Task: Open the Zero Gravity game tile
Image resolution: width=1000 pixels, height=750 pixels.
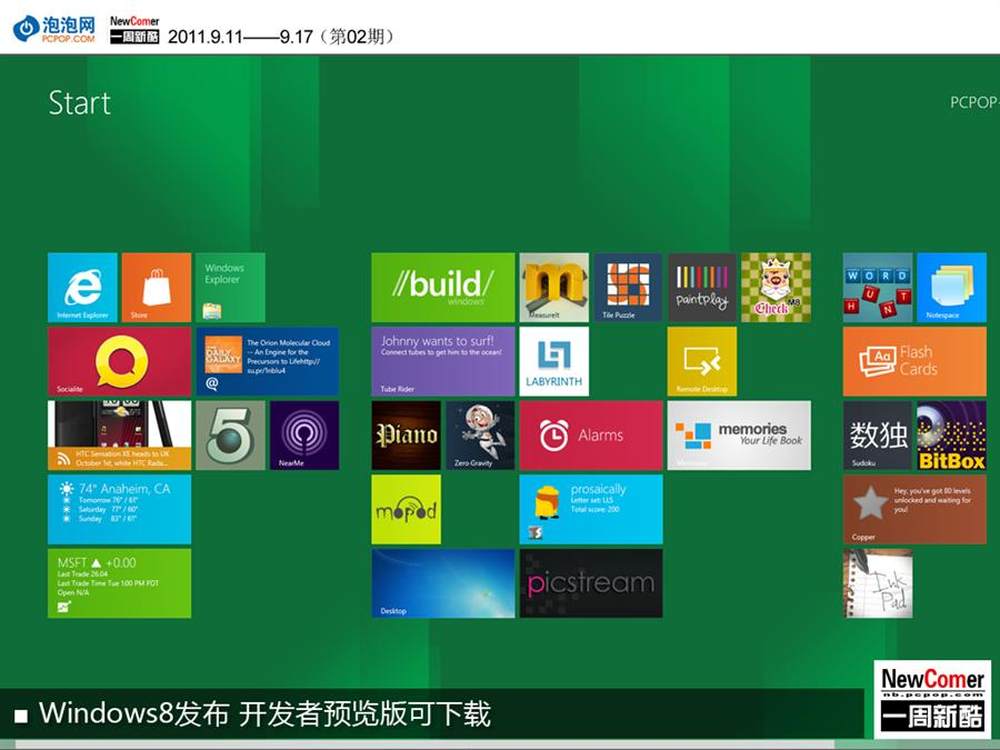Action: 480,436
